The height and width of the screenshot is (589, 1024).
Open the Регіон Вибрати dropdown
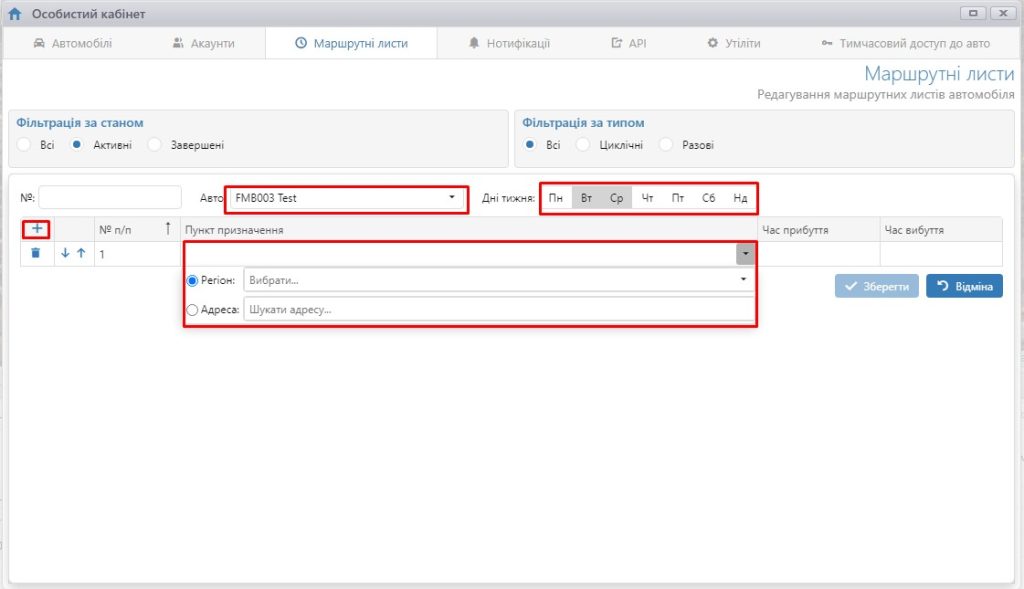coord(499,279)
